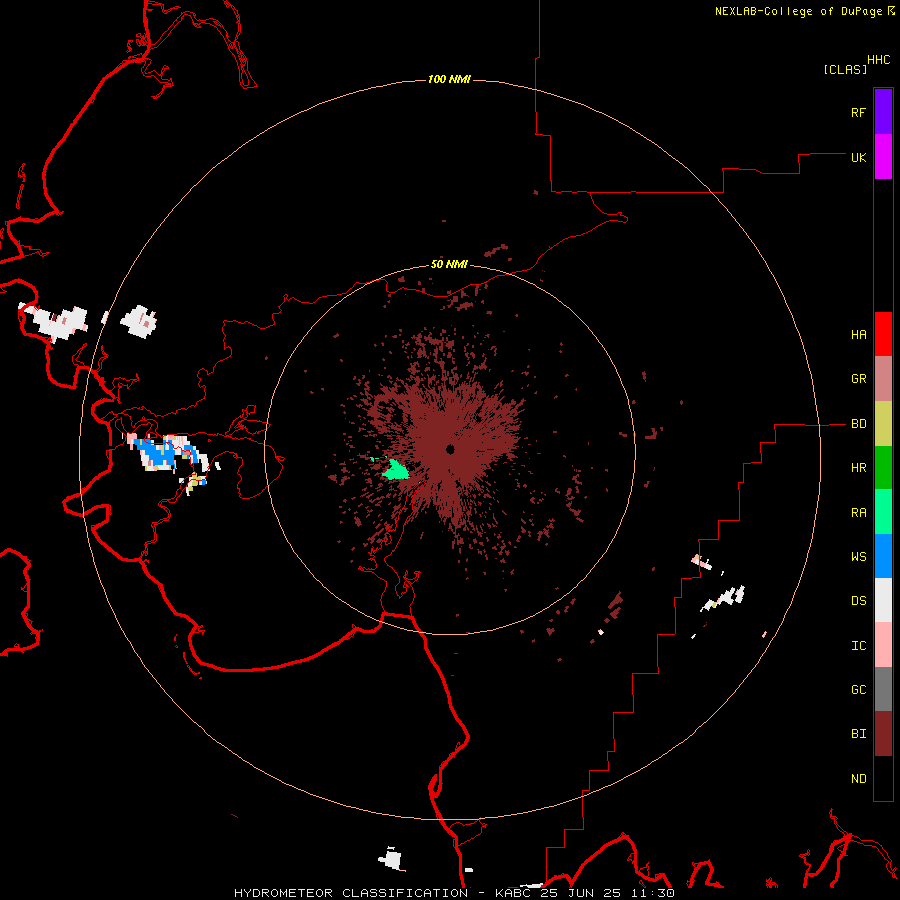
Task: Click the 50 NMI range ring label
Action: [x=449, y=265]
